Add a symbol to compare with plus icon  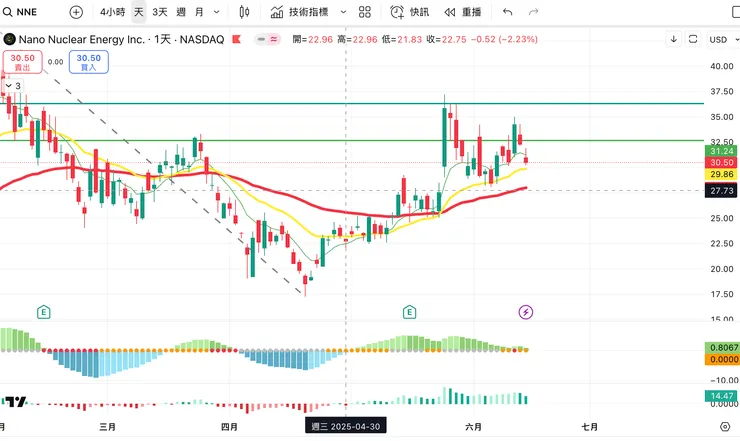point(76,12)
